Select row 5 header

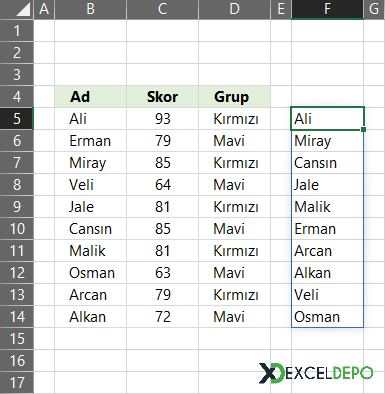[x=17, y=119]
